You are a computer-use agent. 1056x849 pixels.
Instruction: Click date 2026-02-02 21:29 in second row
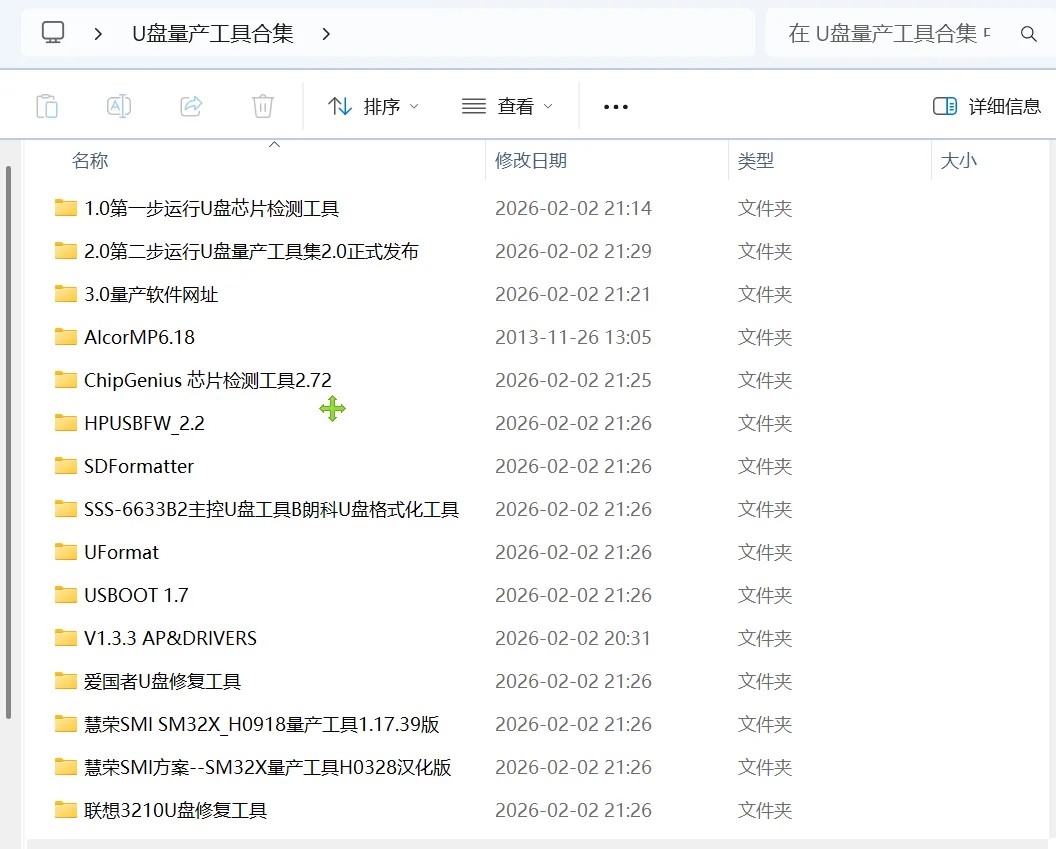pyautogui.click(x=573, y=252)
